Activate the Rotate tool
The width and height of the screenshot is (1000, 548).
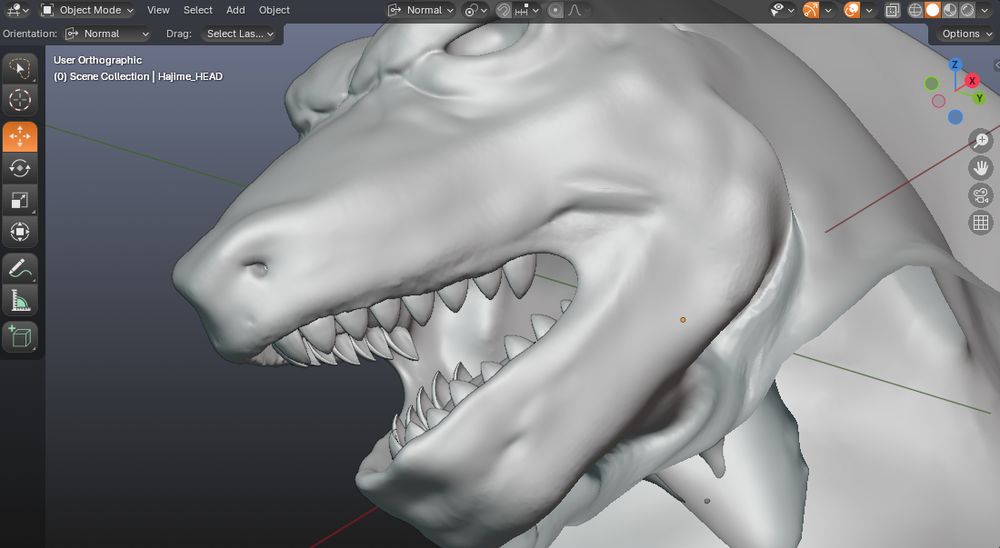coord(20,167)
